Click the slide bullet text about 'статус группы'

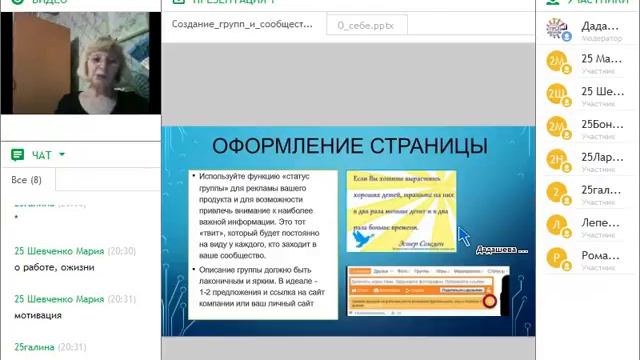(x=260, y=216)
